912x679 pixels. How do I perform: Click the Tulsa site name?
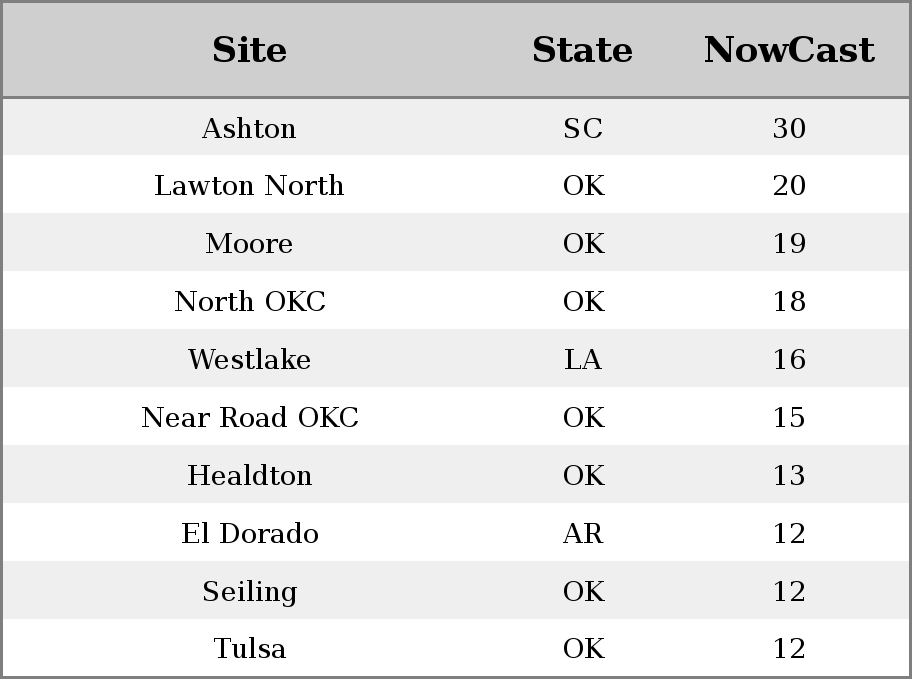pyautogui.click(x=250, y=648)
